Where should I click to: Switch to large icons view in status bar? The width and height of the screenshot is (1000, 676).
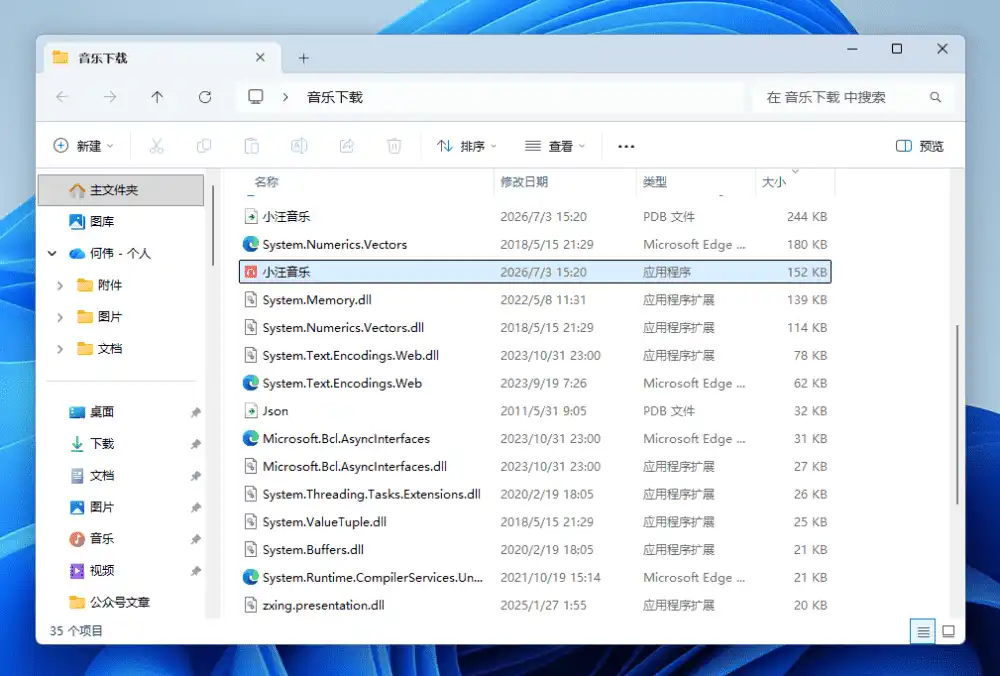pos(948,631)
